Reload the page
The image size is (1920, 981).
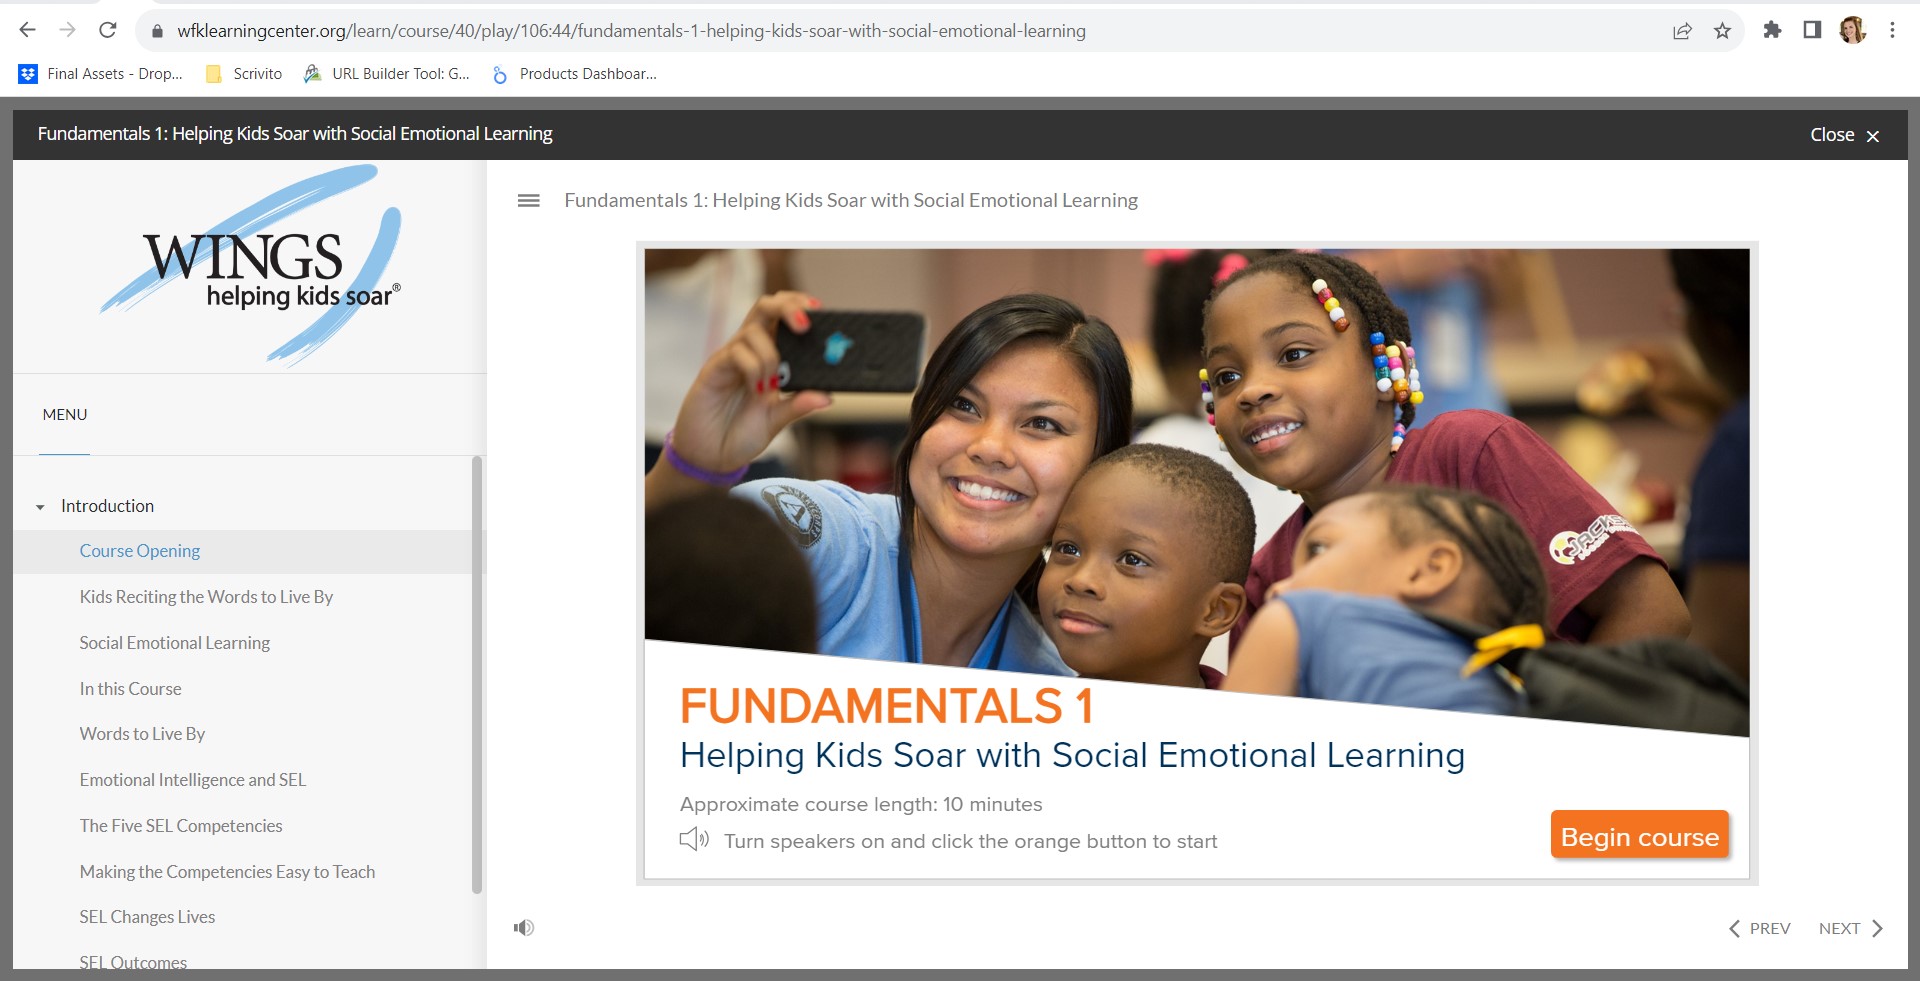108,30
